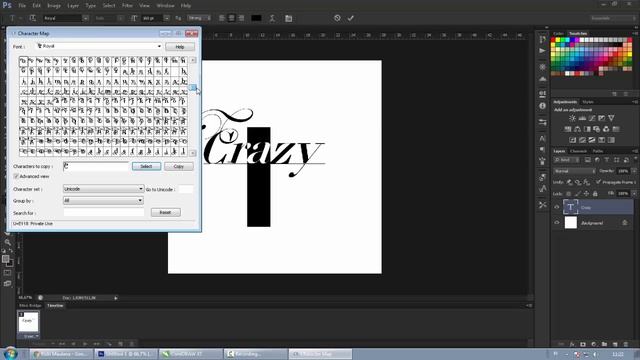Open the anti-aliasing method dropdown
Viewport: 640px width, 360px height.
pyautogui.click(x=199, y=18)
